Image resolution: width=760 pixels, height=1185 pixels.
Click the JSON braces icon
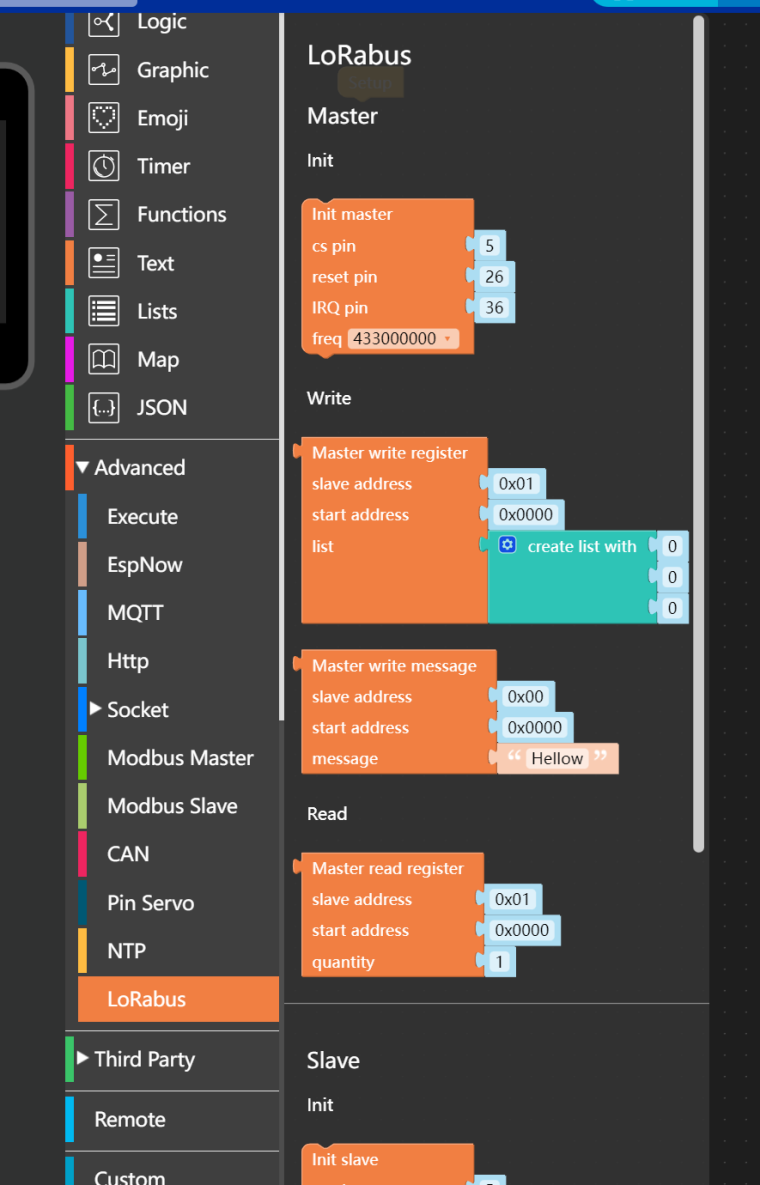(x=103, y=408)
